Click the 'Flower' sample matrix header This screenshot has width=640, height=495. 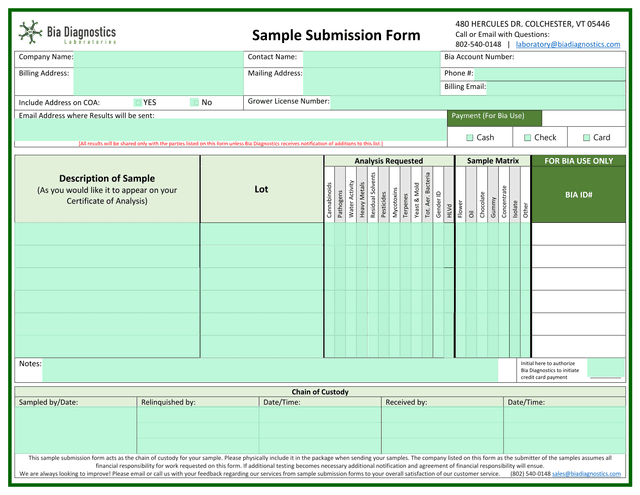pyautogui.click(x=460, y=194)
